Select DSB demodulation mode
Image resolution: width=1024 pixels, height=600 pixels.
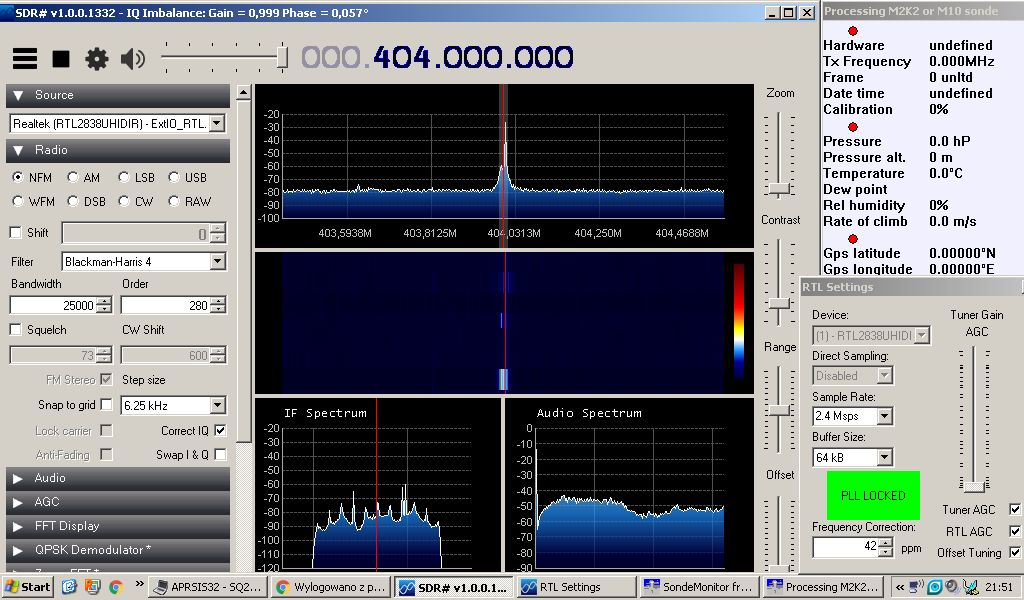(72, 201)
